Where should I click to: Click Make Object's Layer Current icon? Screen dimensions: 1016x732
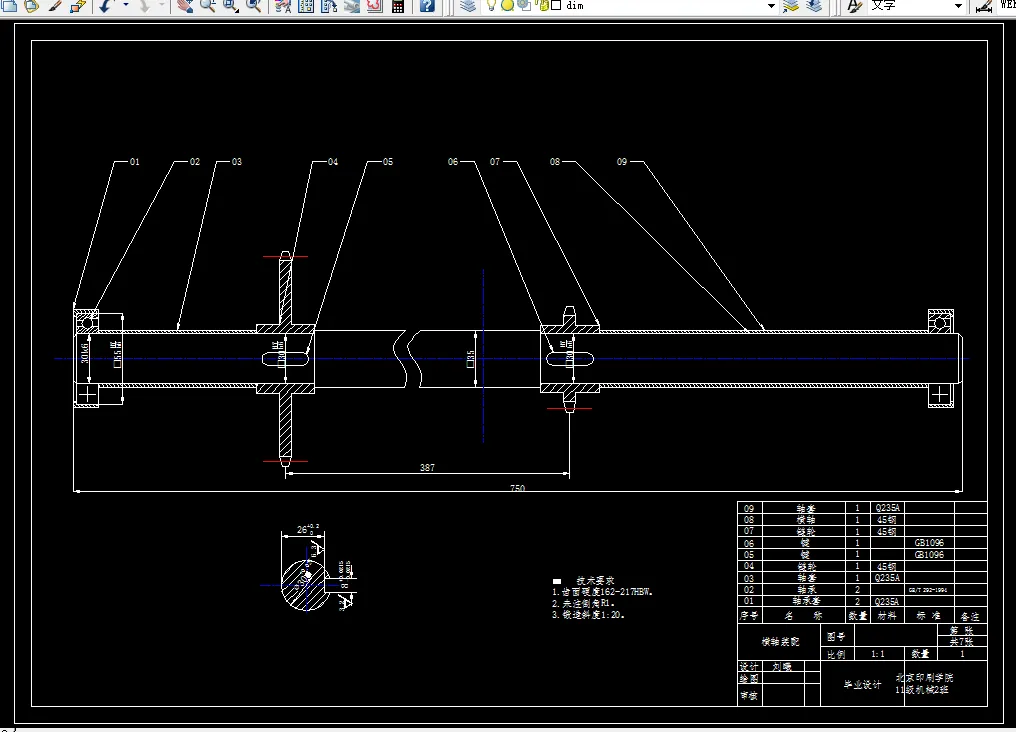click(x=791, y=6)
